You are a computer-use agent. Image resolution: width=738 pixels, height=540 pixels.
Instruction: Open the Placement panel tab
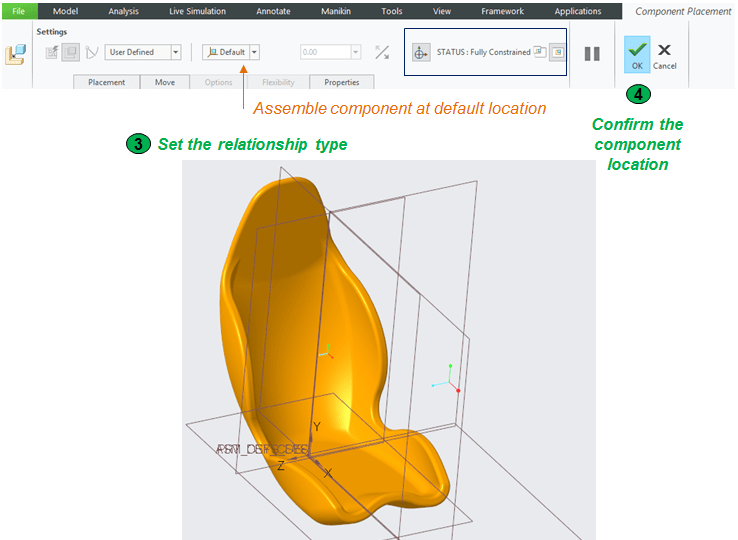[106, 82]
